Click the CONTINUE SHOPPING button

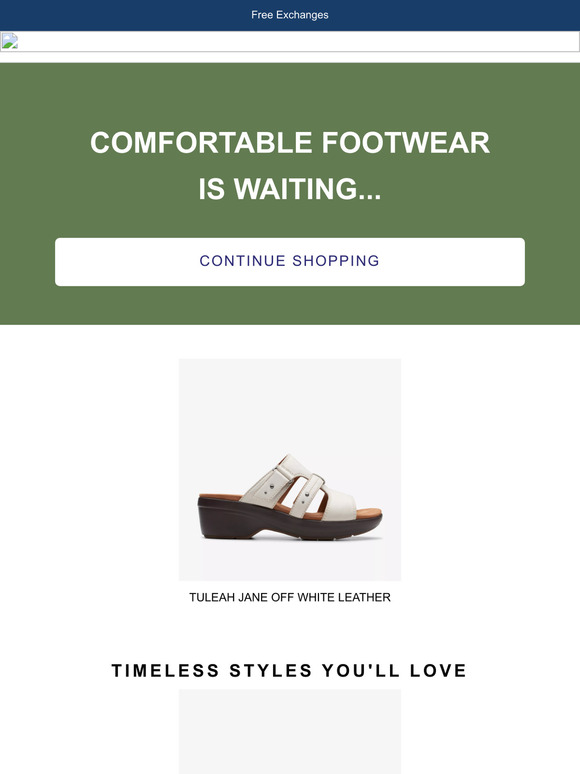290,262
